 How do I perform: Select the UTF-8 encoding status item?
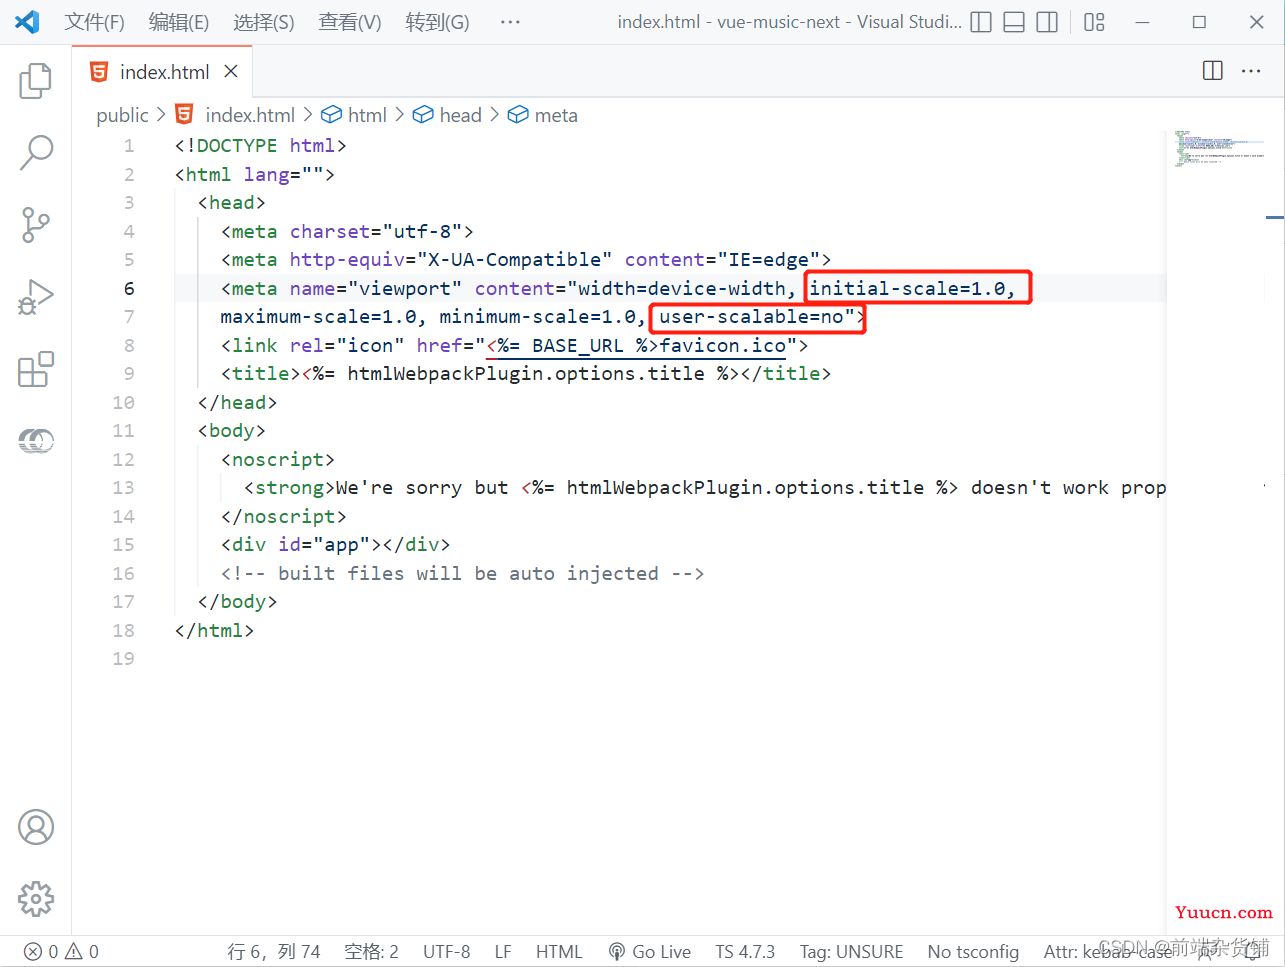pos(446,952)
